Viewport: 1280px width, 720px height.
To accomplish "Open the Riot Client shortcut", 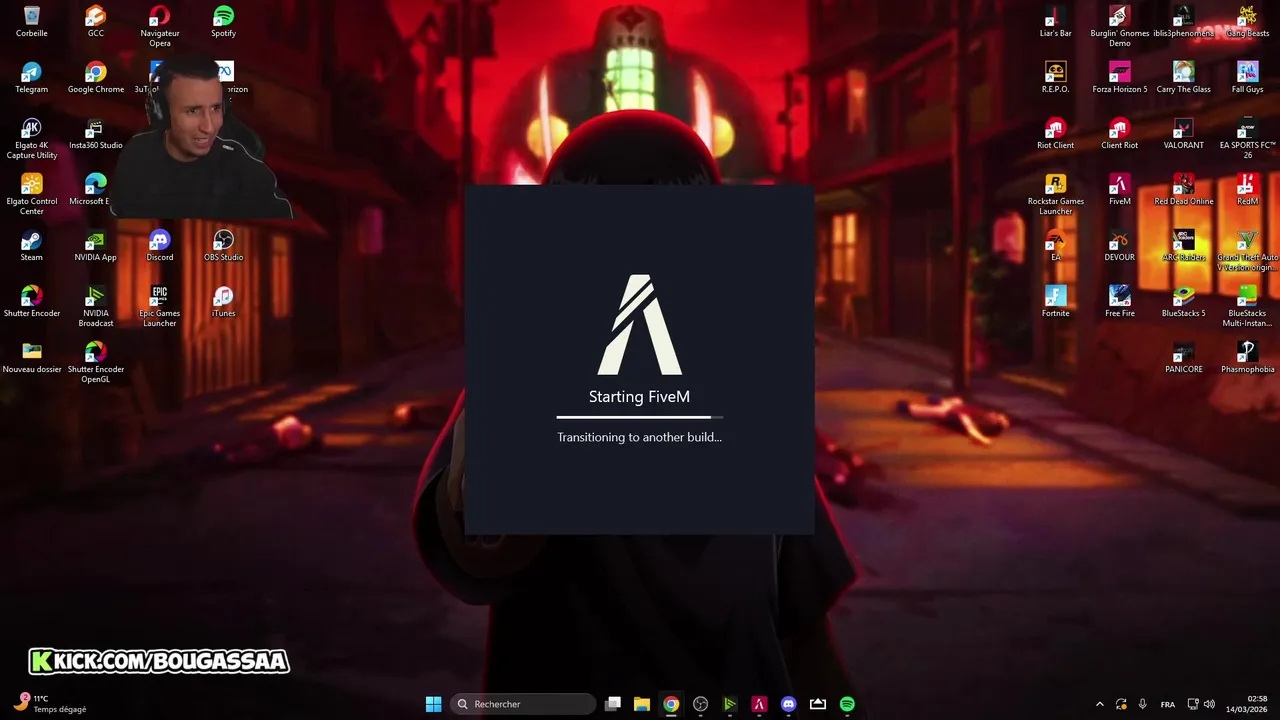I will [1056, 134].
